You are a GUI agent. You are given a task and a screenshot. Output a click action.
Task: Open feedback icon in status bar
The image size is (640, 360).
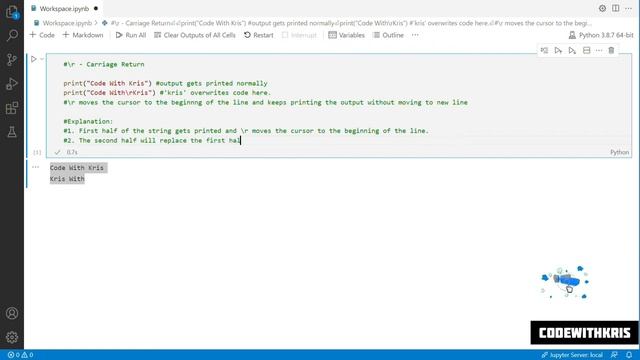pos(614,355)
